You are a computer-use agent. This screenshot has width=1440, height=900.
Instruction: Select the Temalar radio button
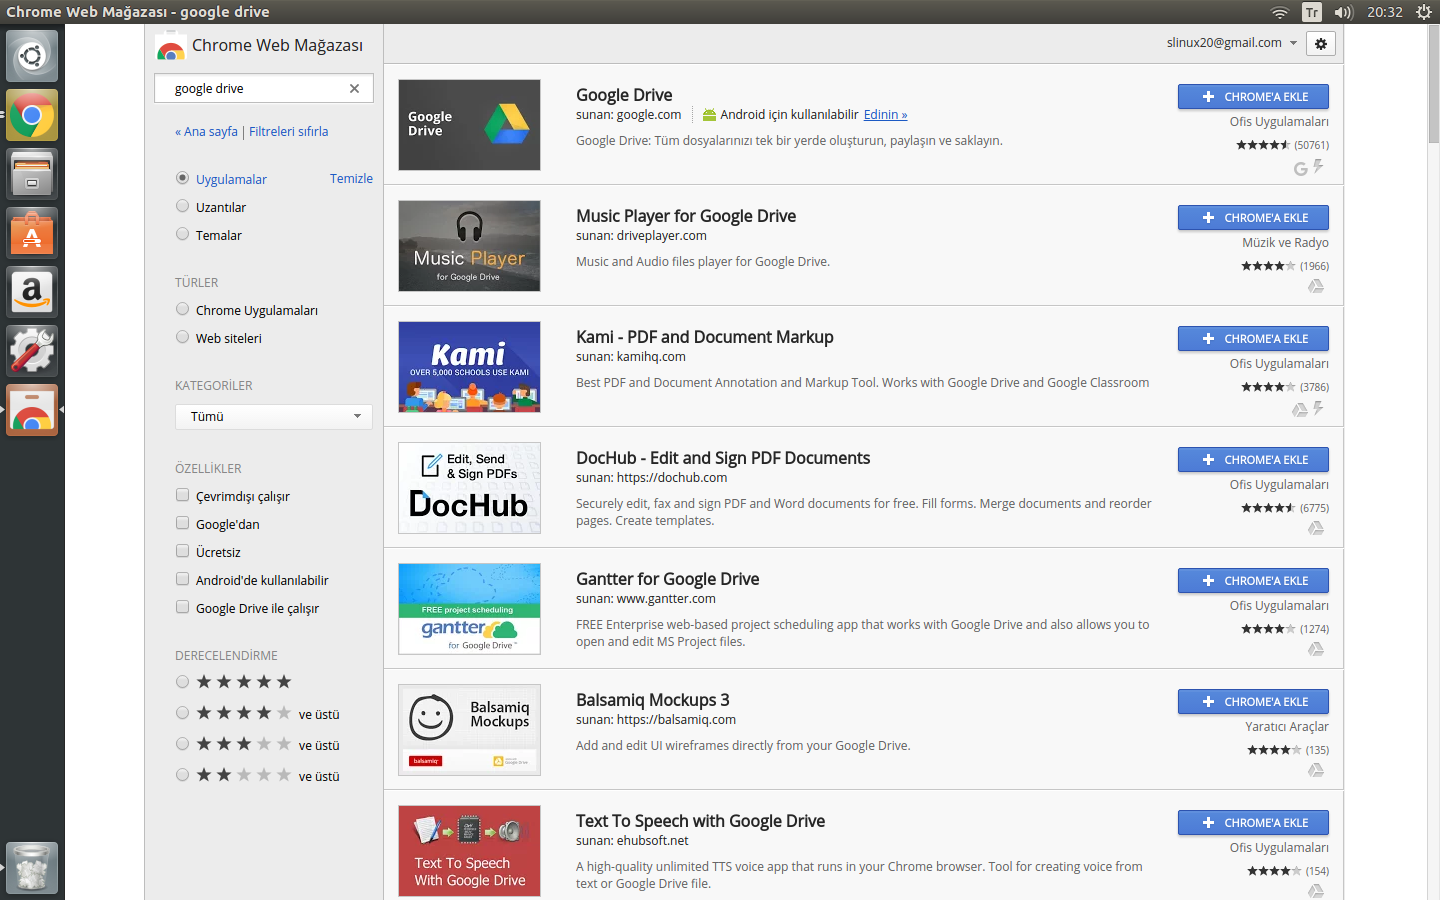coord(182,234)
